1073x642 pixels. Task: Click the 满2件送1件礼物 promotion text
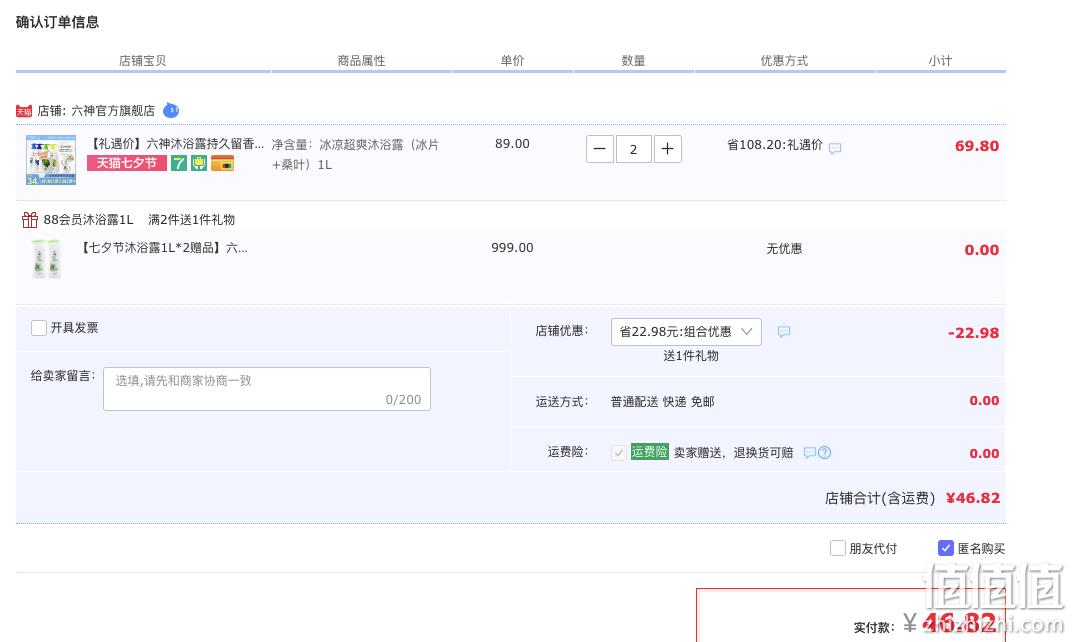point(192,220)
